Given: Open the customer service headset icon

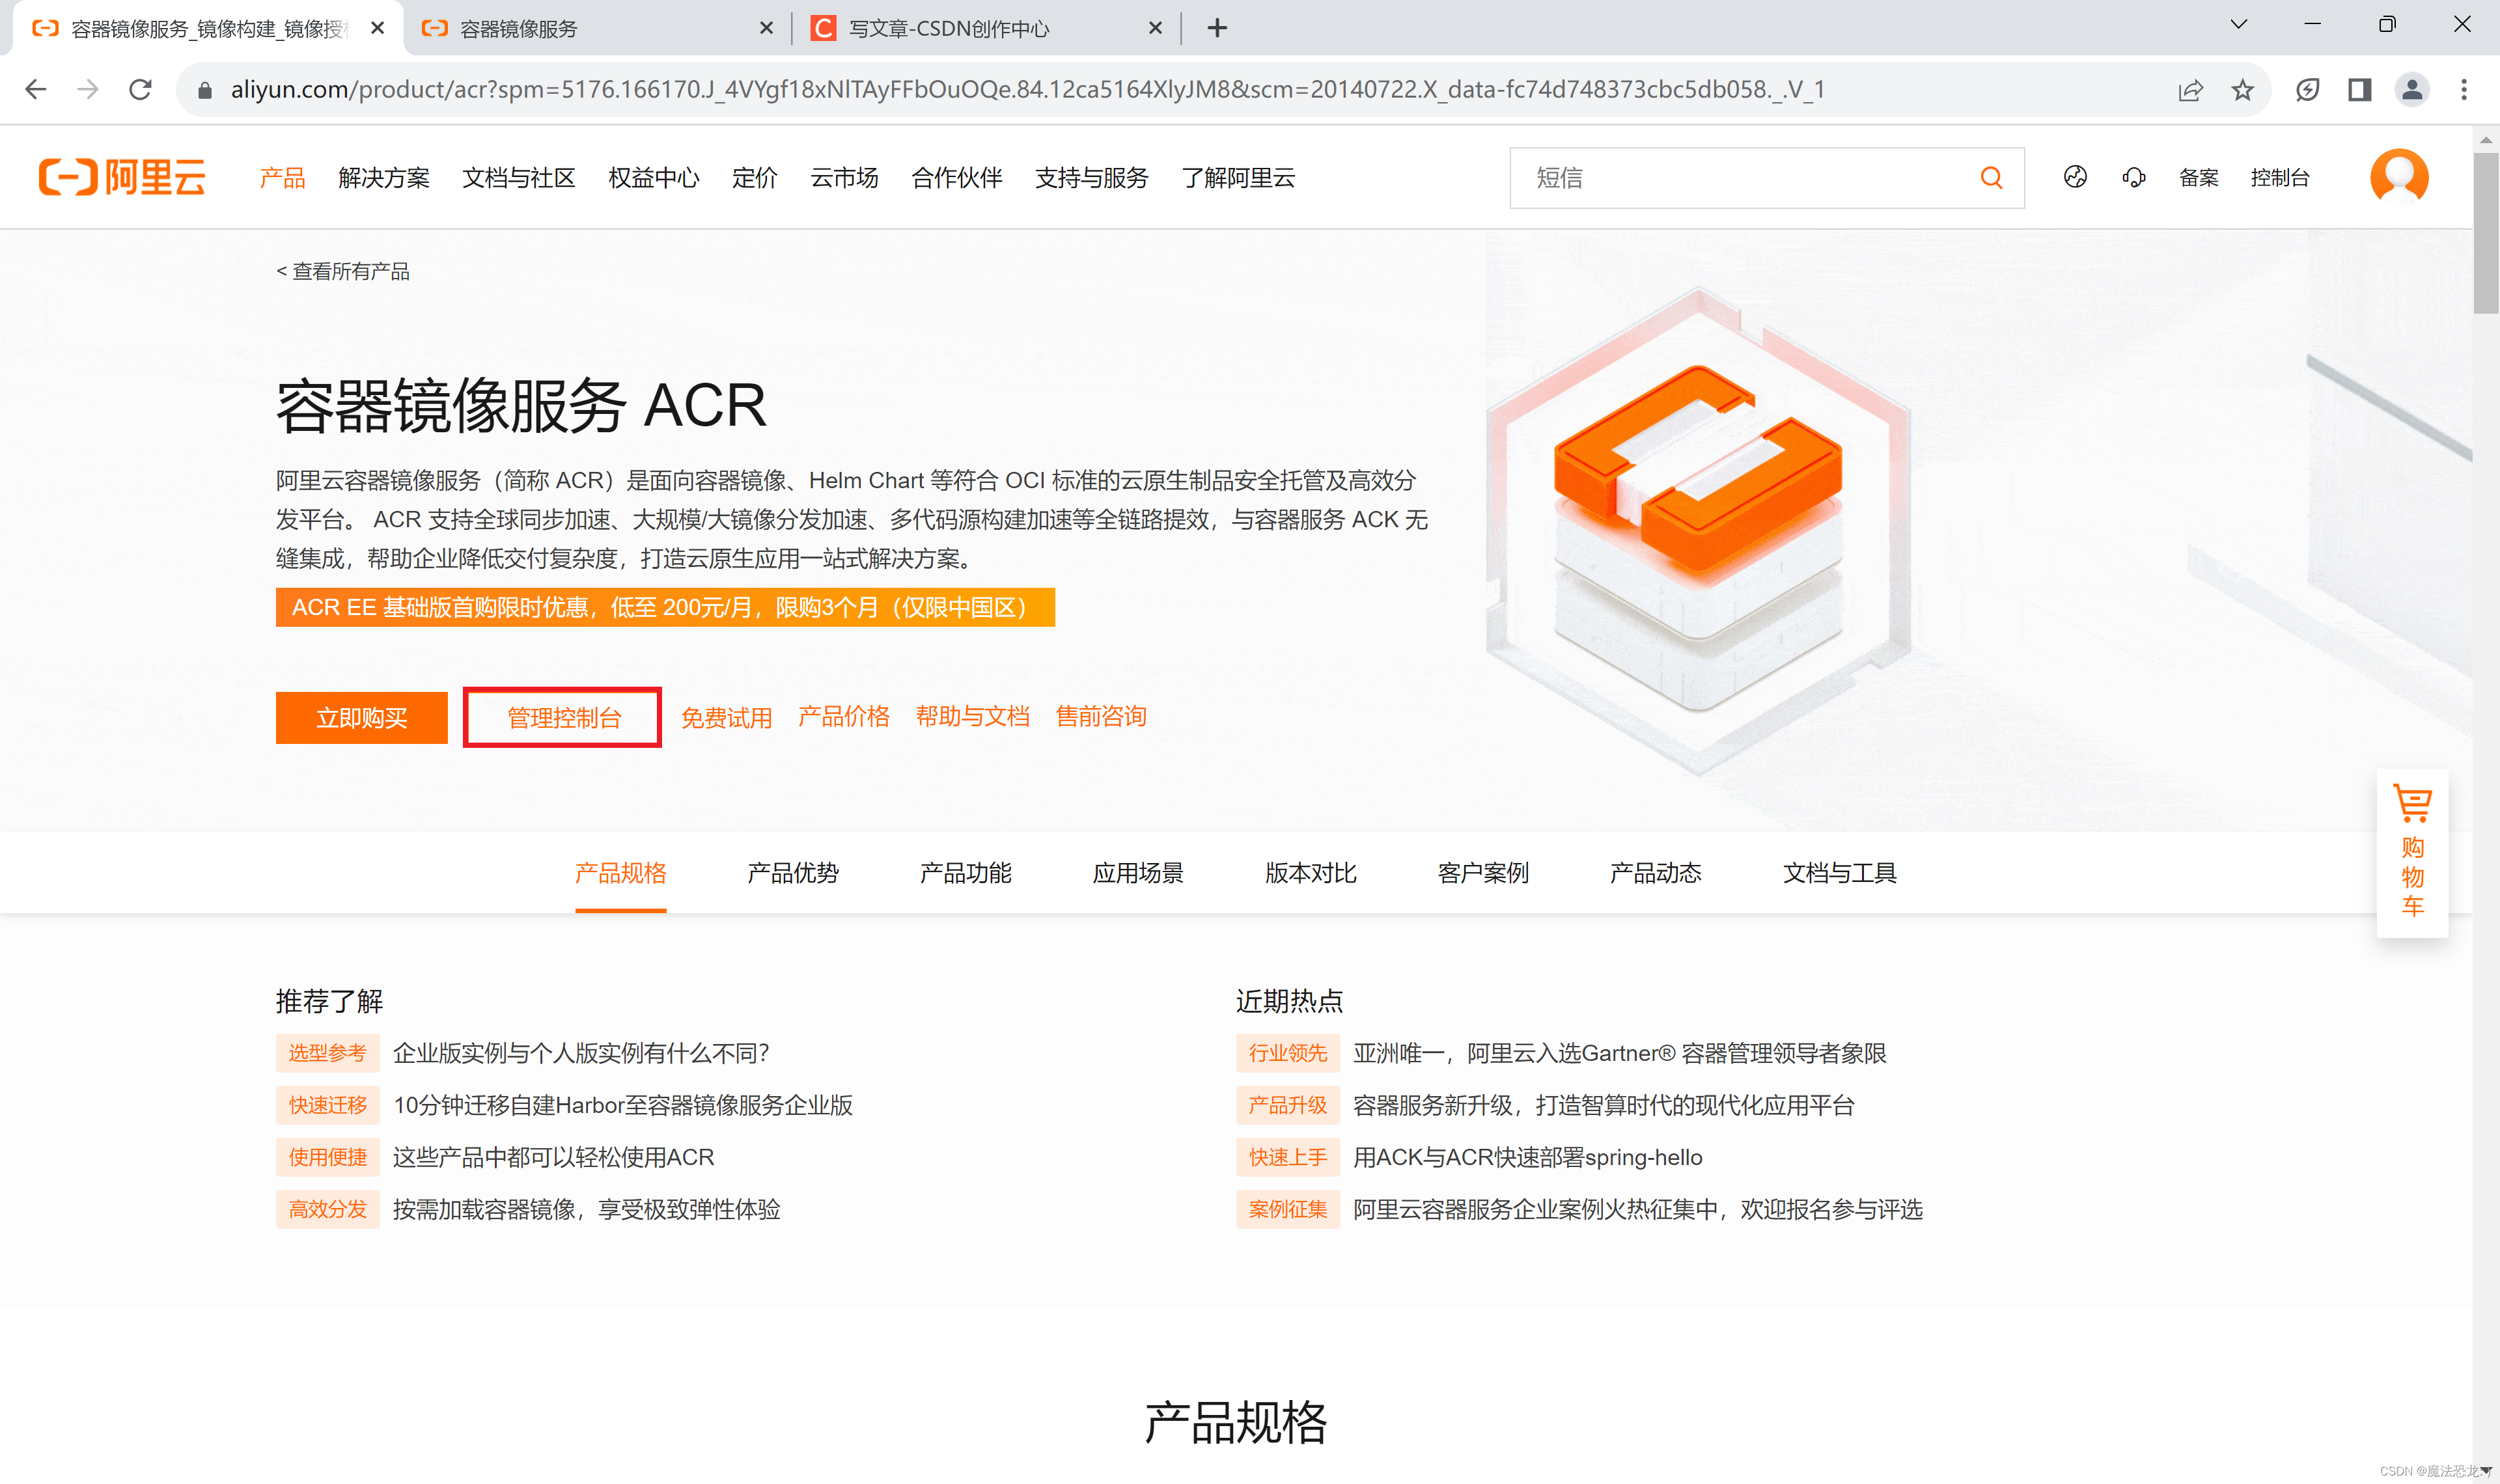Looking at the screenshot, I should coord(2133,178).
